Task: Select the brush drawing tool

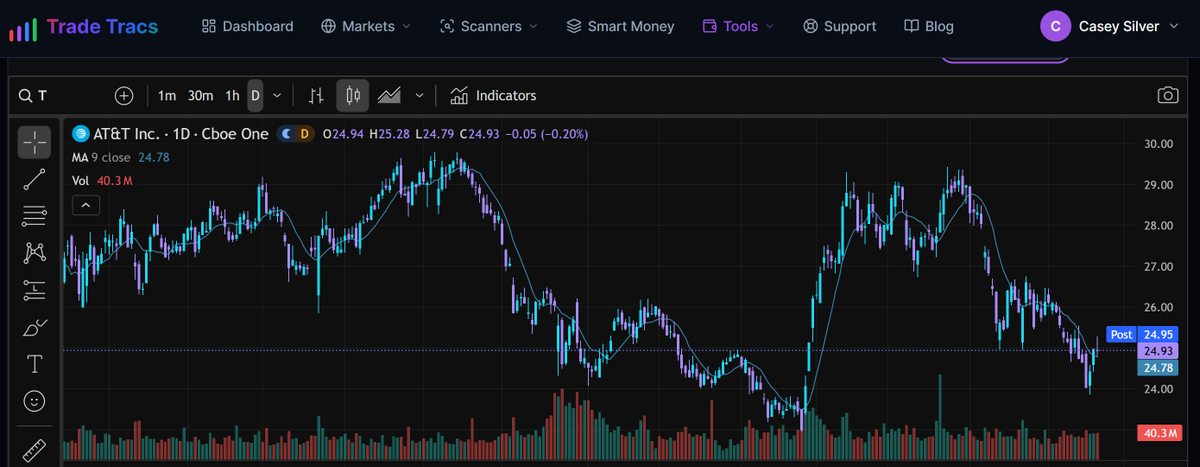Action: [x=34, y=327]
